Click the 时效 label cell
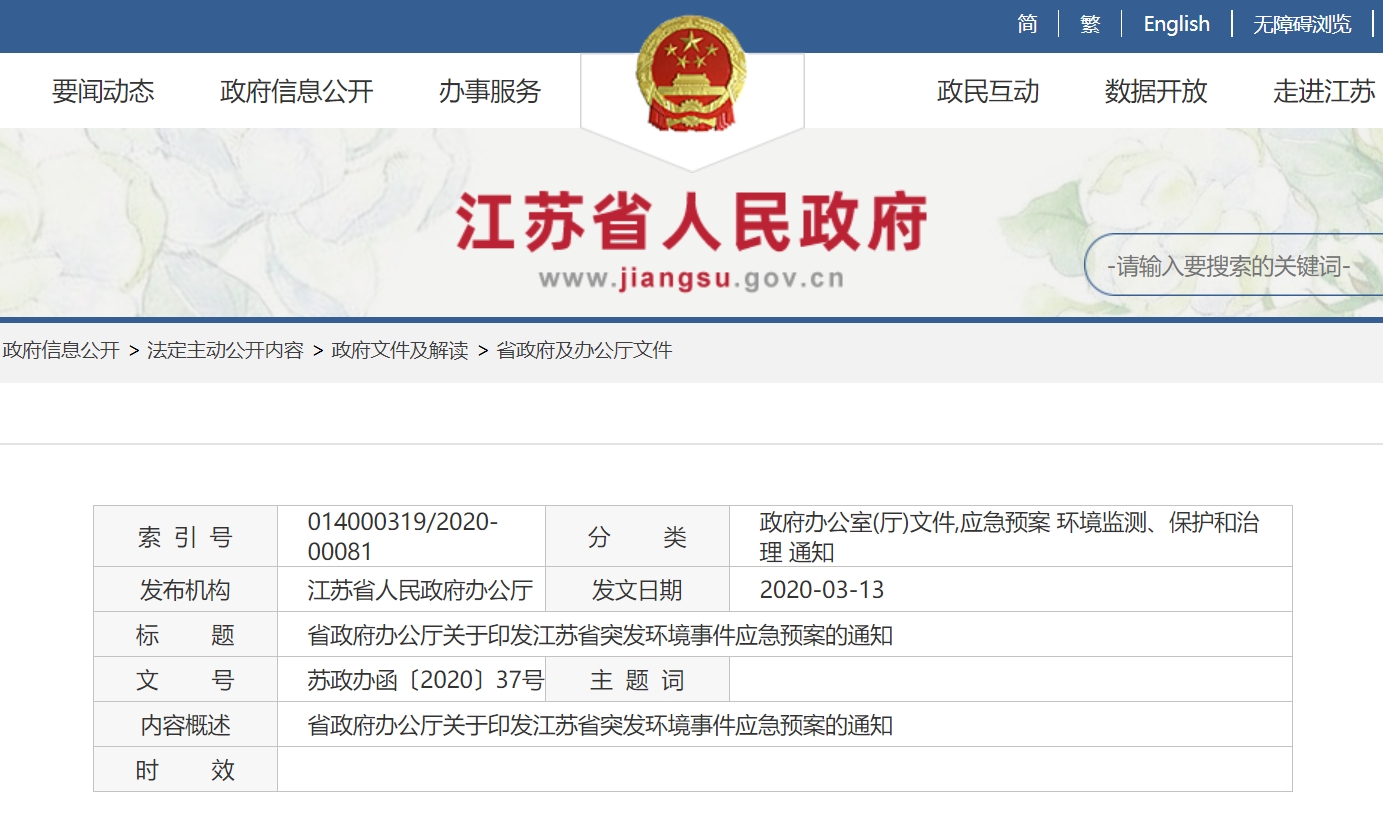Image resolution: width=1383 pixels, height=822 pixels. tap(185, 769)
